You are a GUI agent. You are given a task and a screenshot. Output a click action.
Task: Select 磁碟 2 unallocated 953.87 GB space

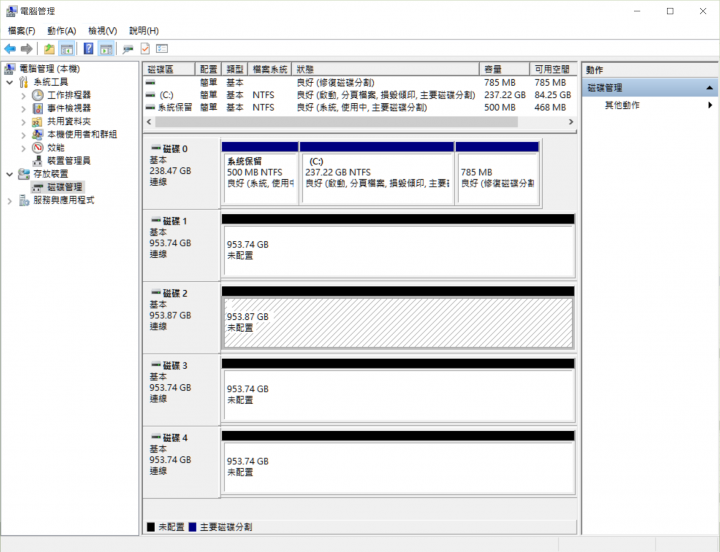tap(398, 317)
